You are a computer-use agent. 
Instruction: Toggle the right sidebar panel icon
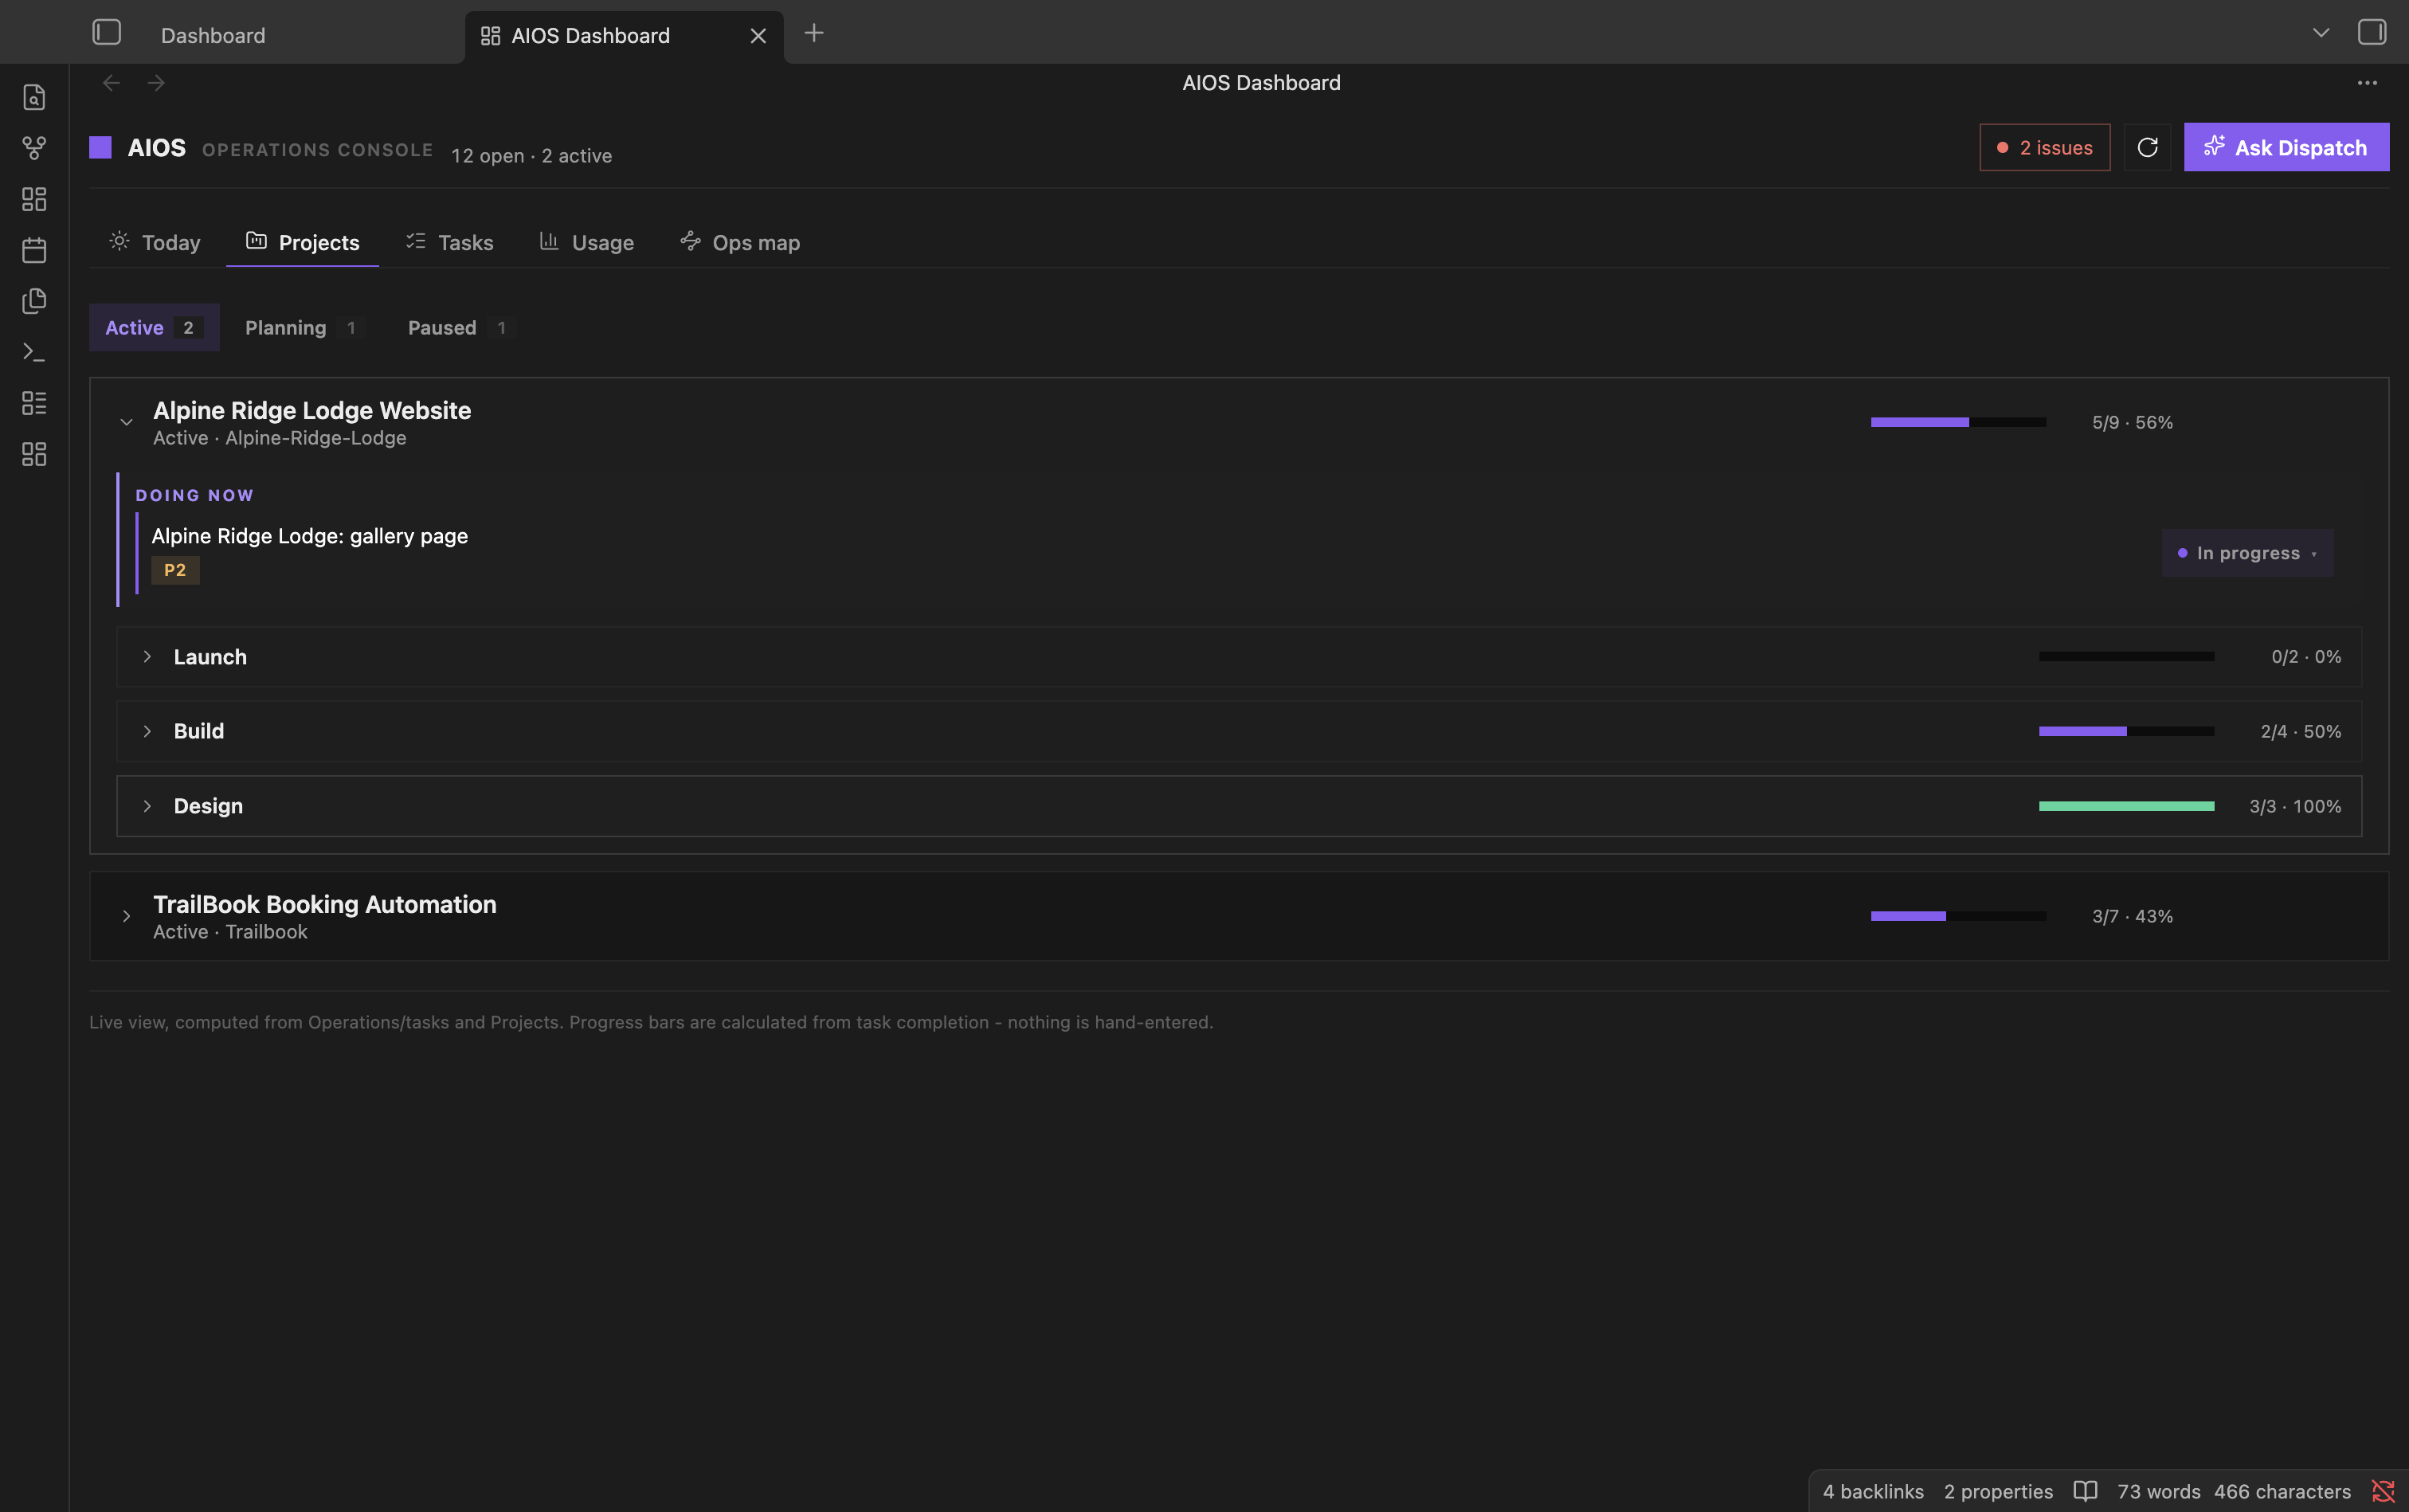(x=2371, y=33)
